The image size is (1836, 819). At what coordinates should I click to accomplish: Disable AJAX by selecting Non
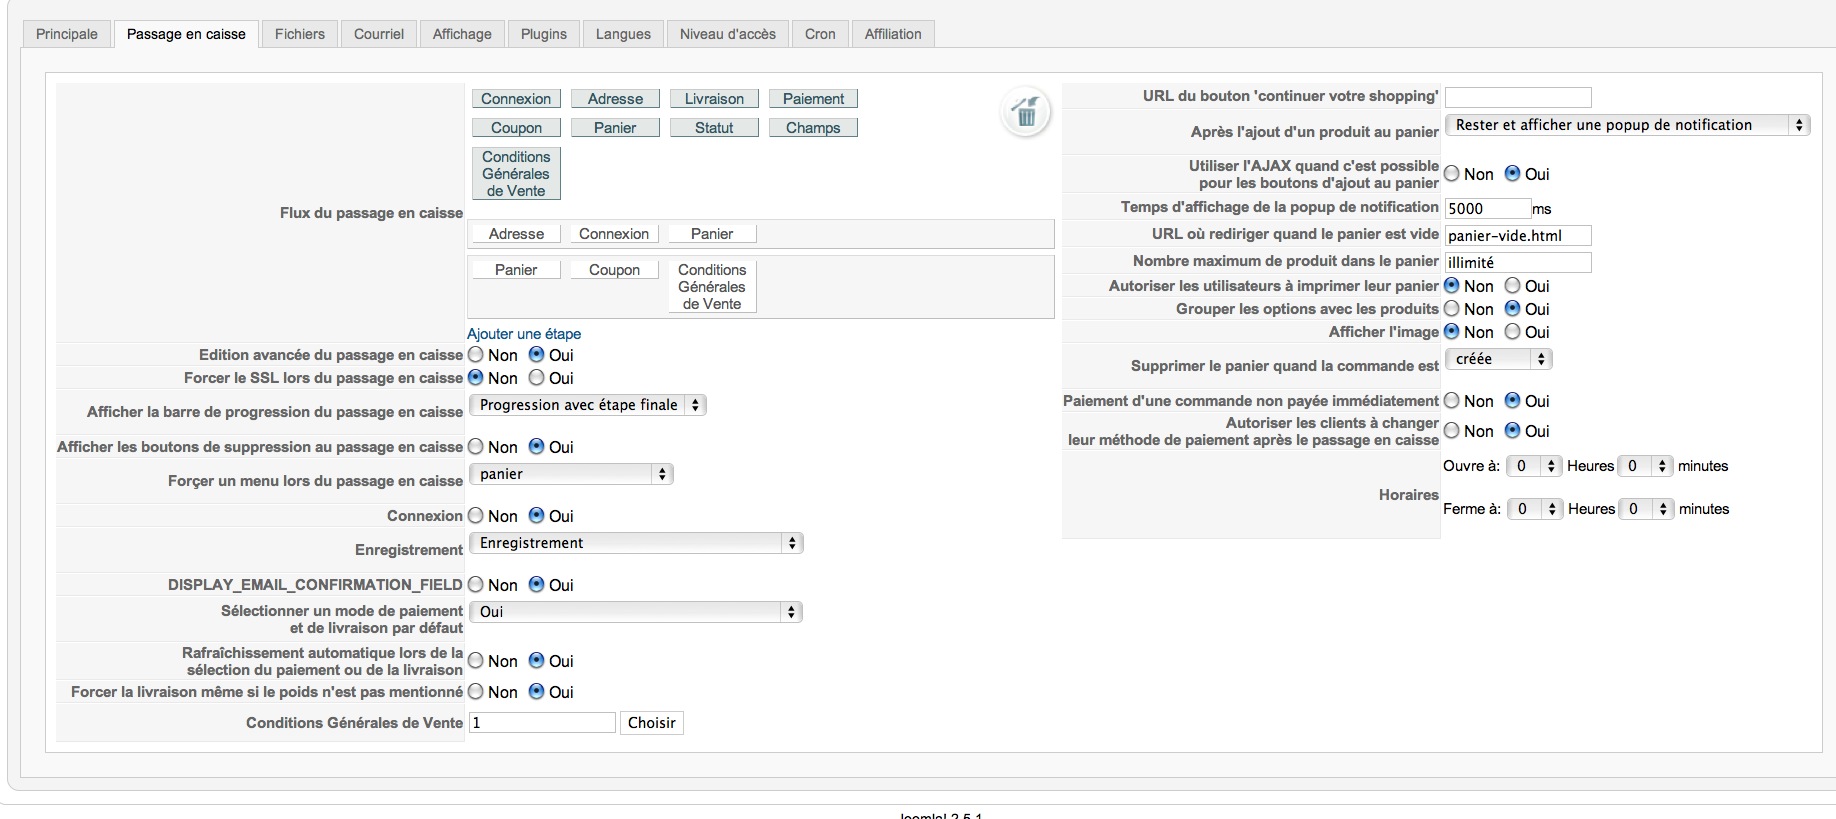(1452, 174)
